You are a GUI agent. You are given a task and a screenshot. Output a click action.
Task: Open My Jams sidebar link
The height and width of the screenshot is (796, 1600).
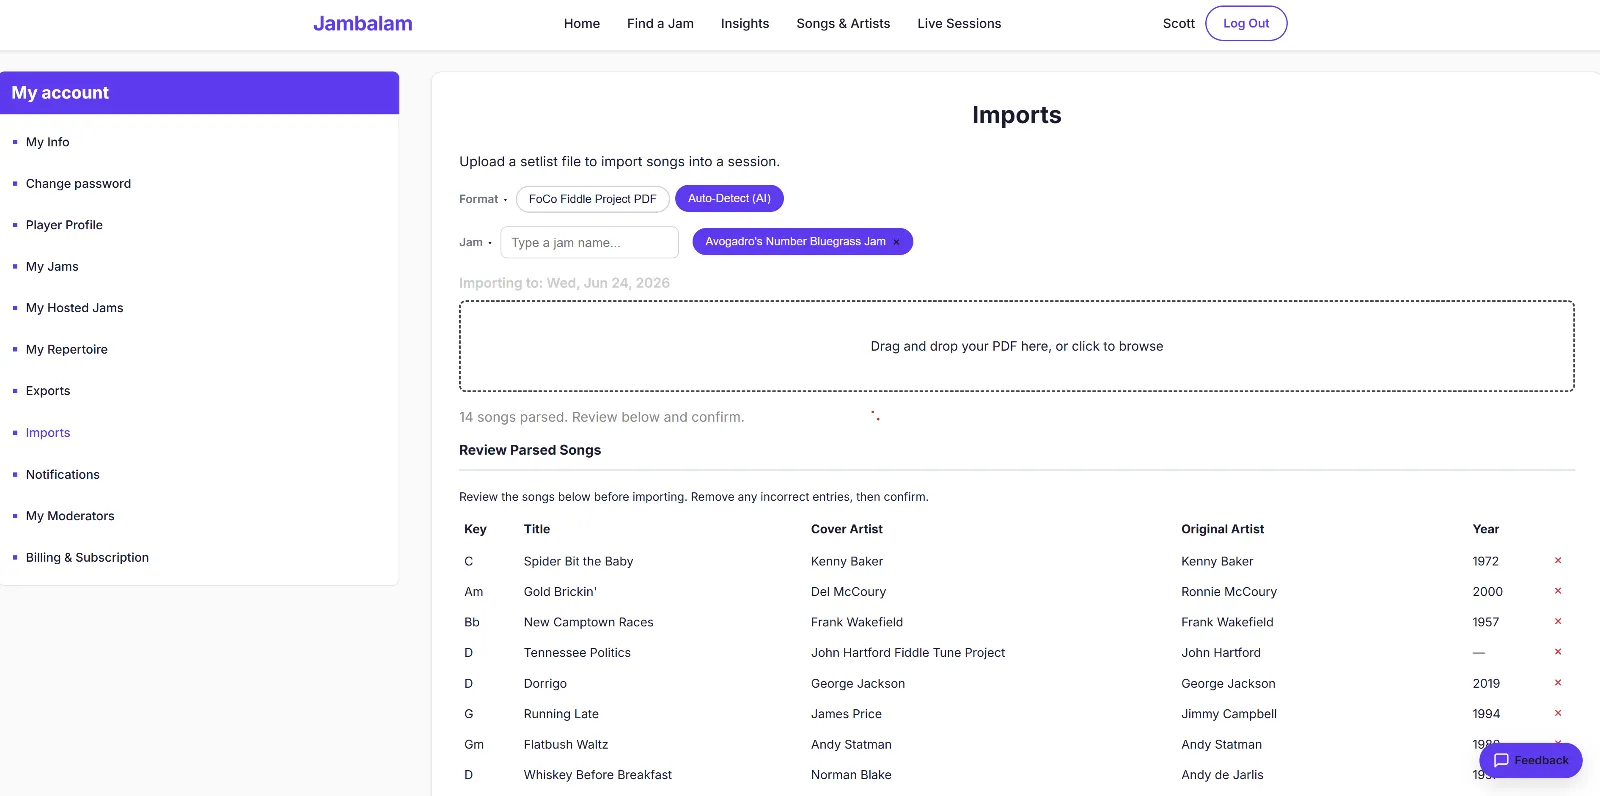[x=52, y=267]
